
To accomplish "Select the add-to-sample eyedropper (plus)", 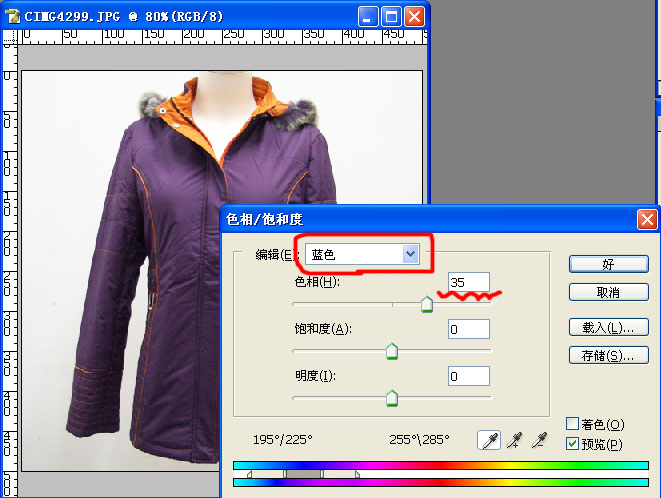I will (515, 439).
